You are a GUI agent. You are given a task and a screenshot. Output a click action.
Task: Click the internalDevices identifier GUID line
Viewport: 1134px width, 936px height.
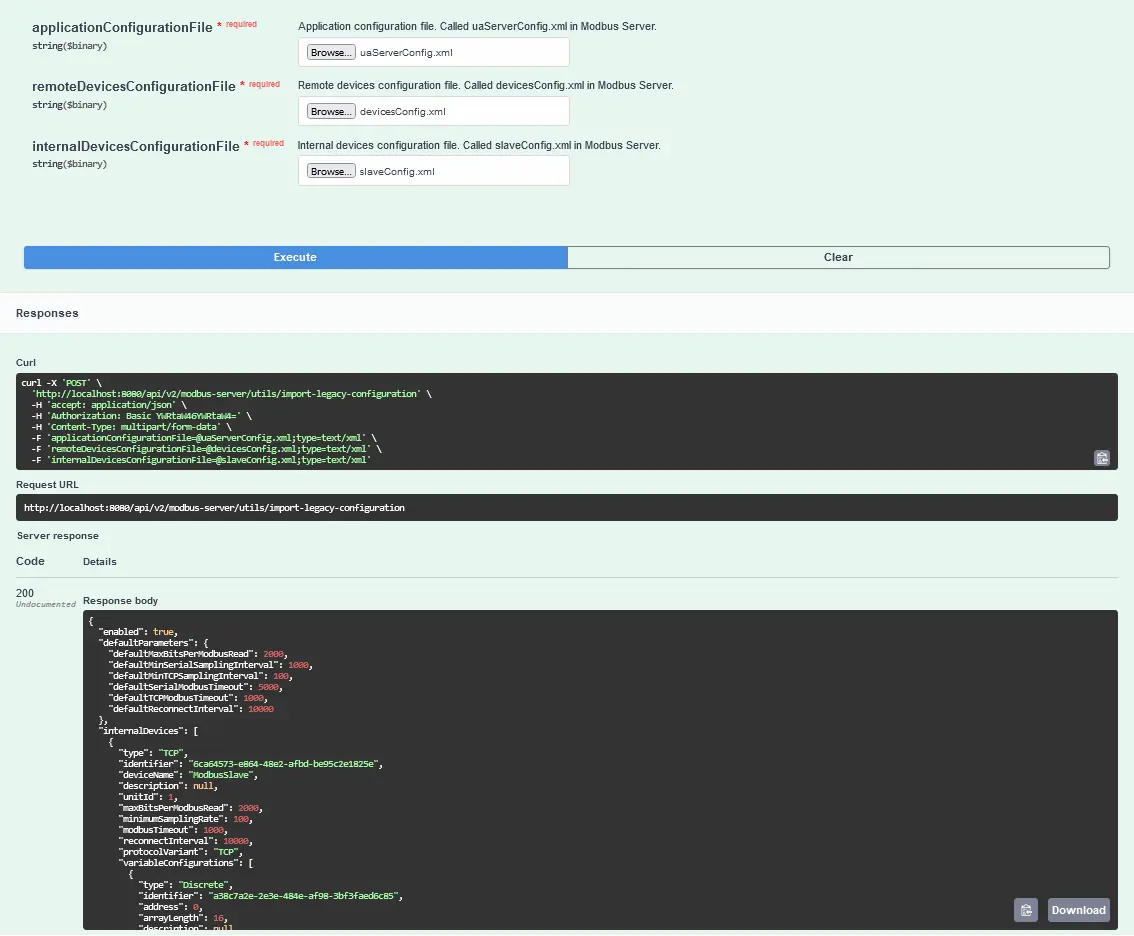(250, 764)
